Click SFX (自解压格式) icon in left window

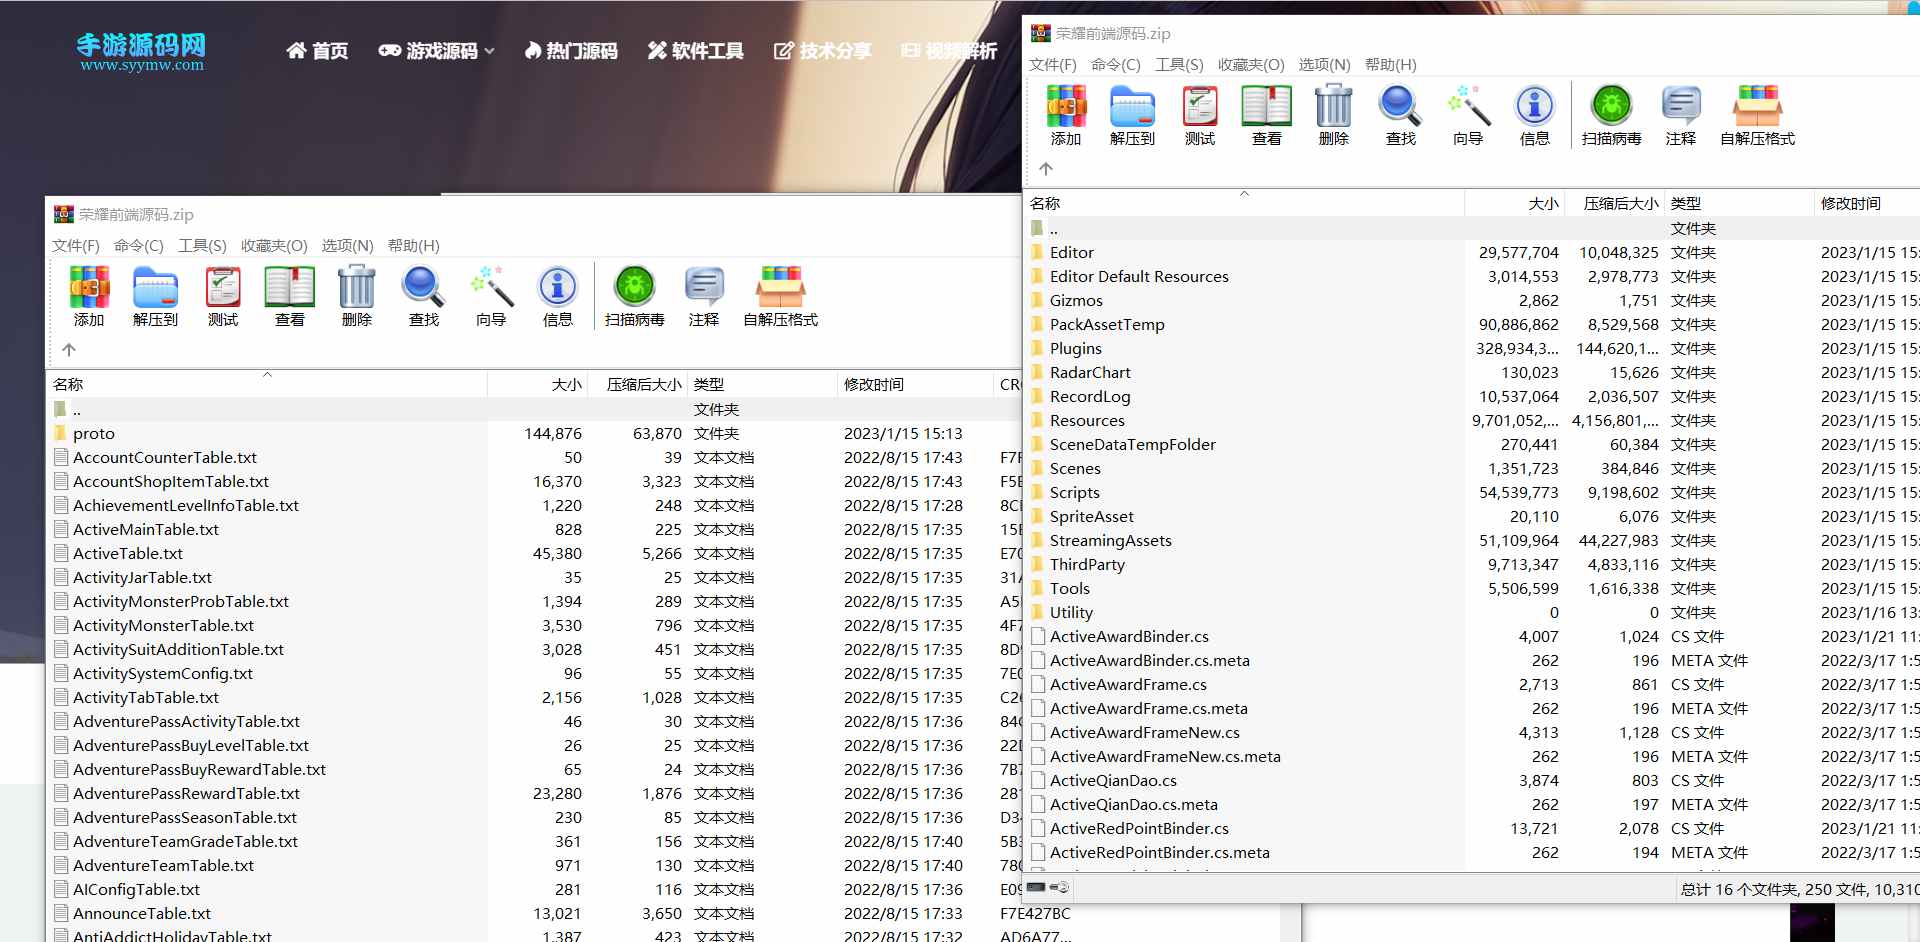click(x=780, y=297)
